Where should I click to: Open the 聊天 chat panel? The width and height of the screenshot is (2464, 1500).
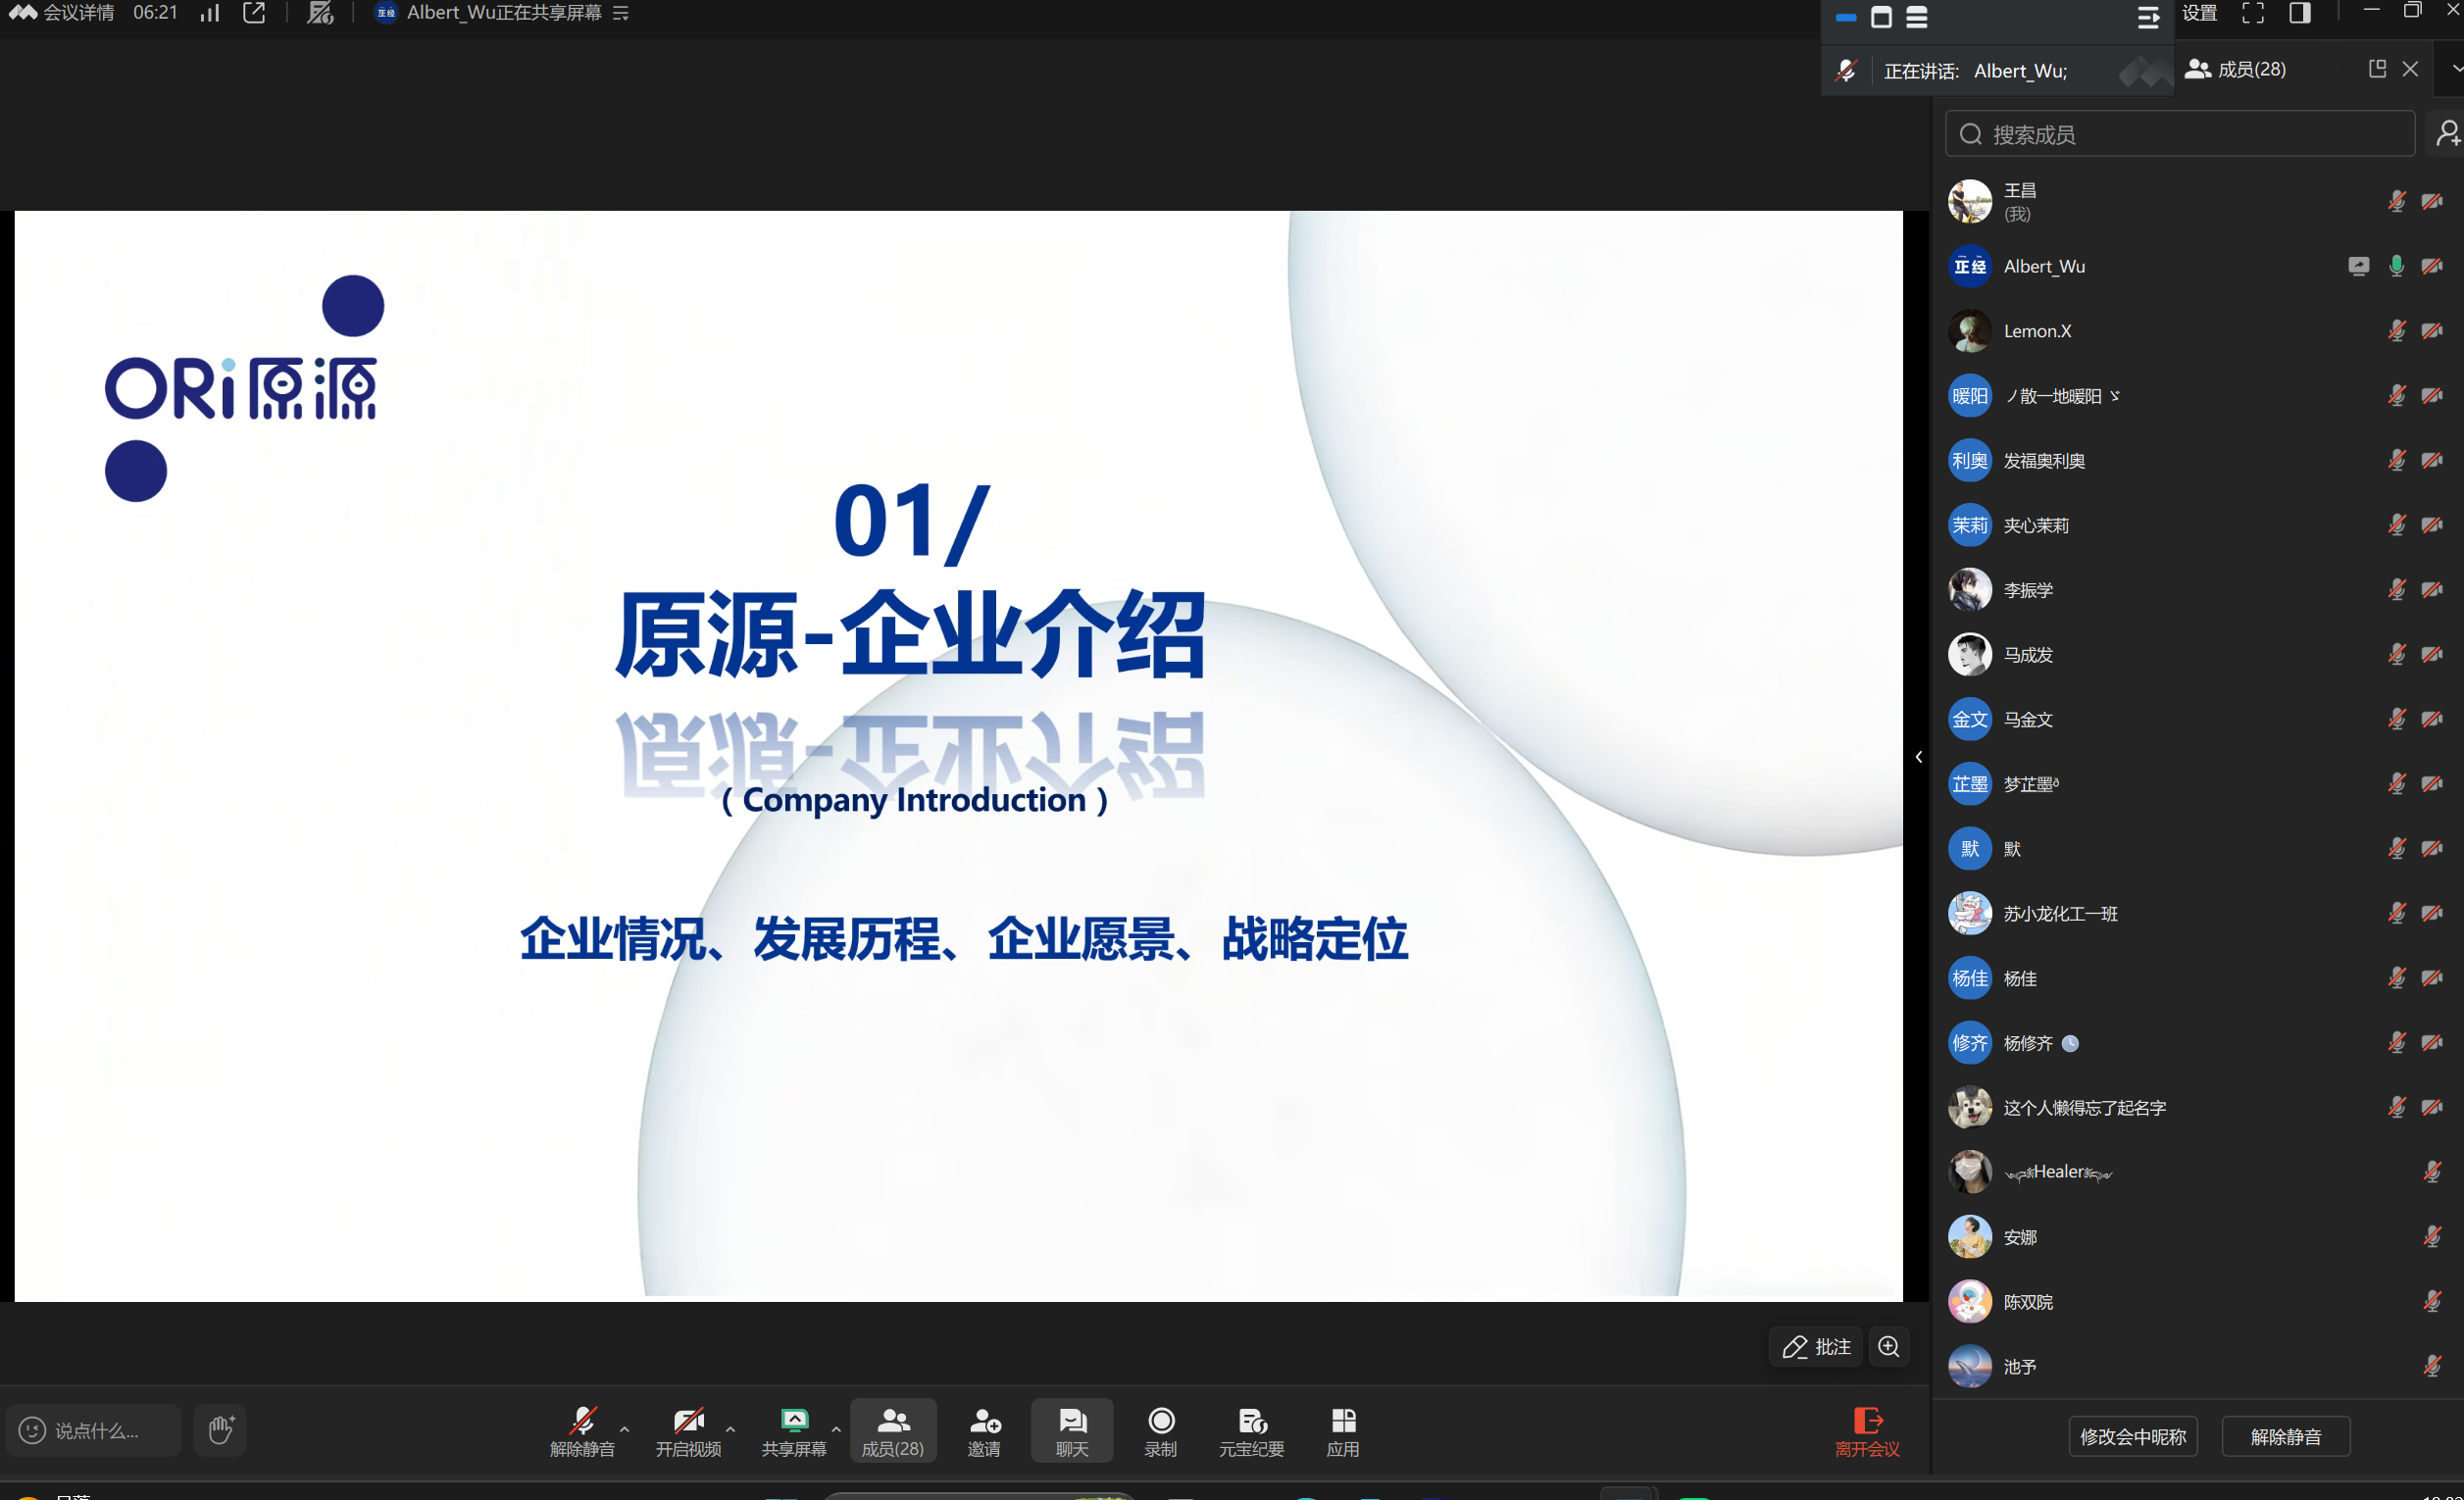coord(1071,1430)
